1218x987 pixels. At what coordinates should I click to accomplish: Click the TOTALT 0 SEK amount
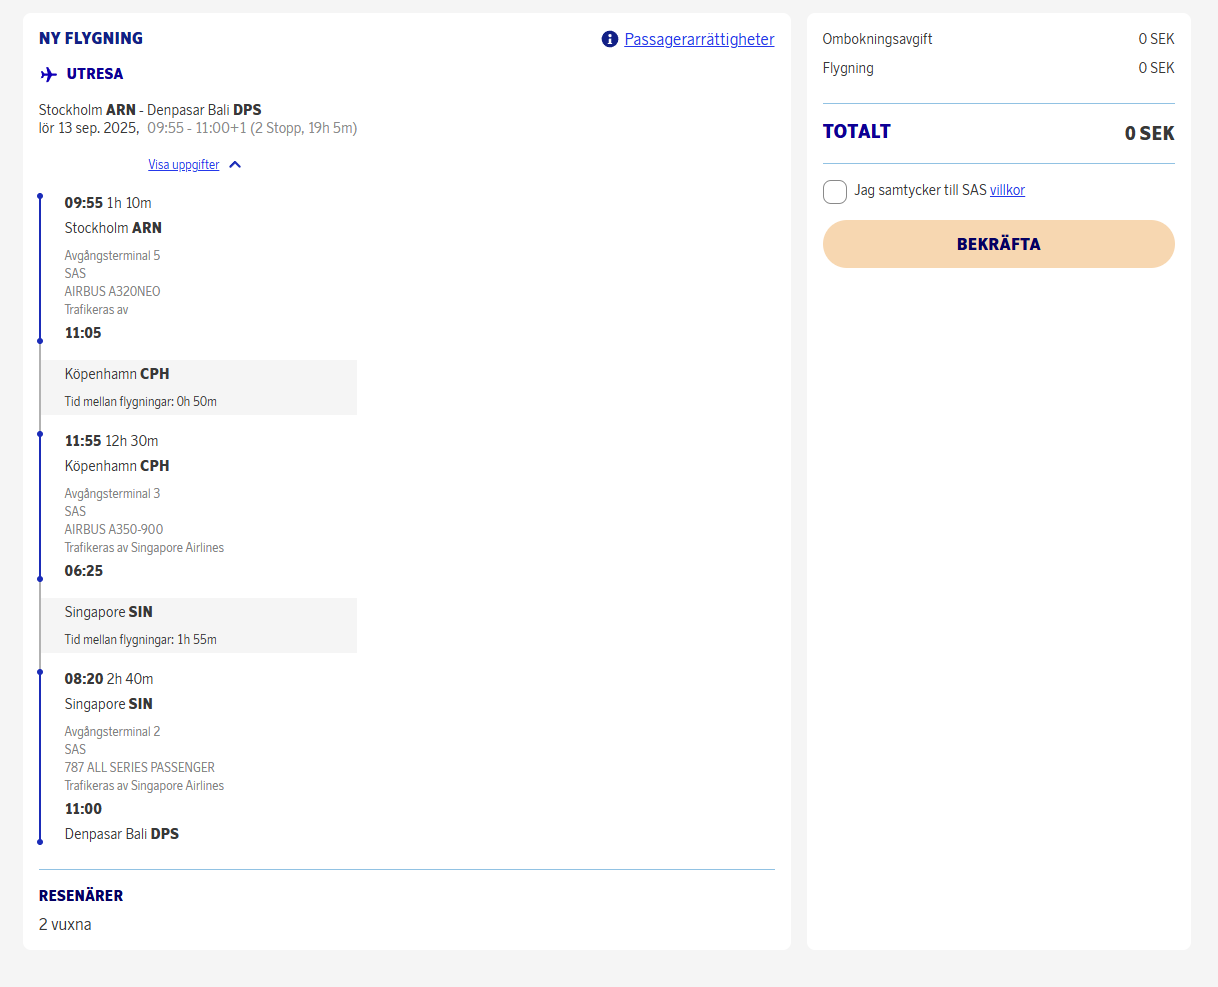(1149, 133)
